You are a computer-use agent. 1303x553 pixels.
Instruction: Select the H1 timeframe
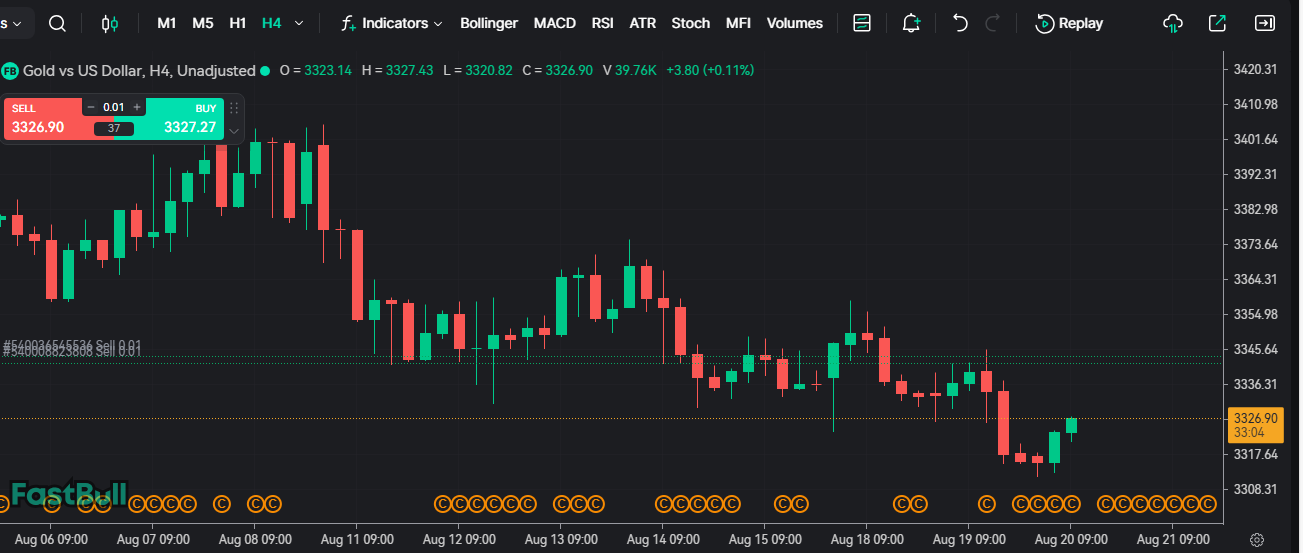(237, 23)
